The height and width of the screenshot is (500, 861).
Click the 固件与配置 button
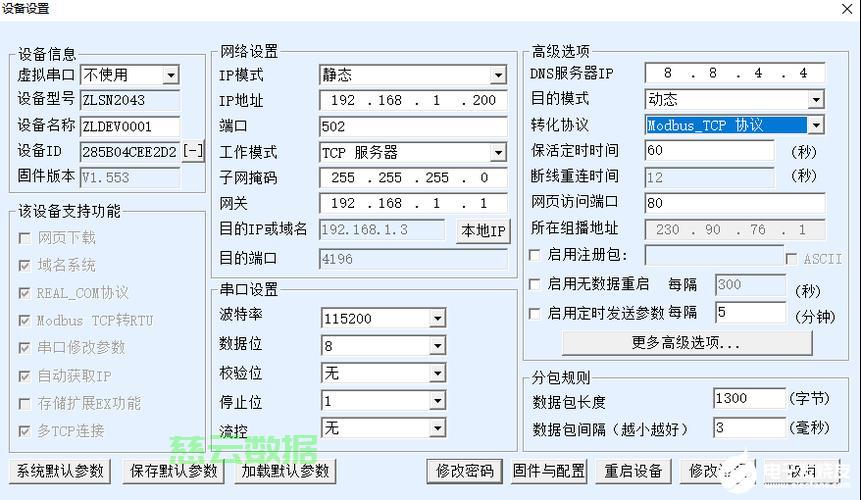549,471
